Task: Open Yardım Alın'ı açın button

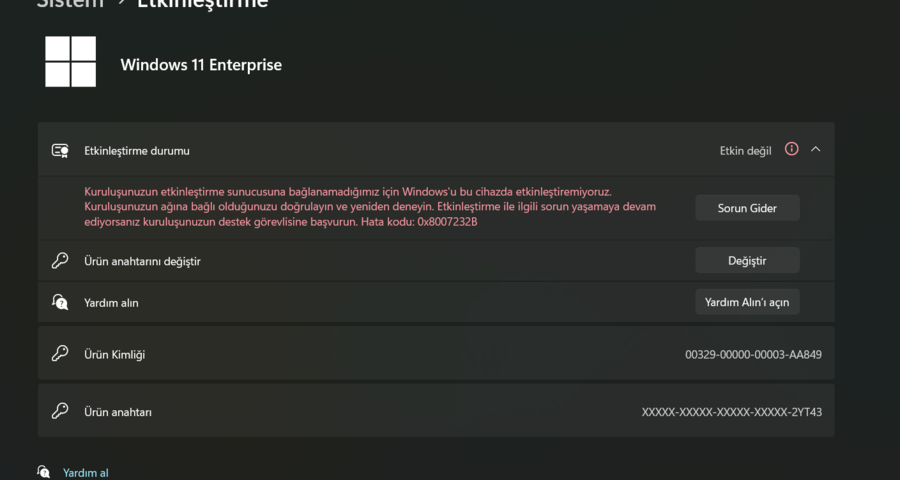Action: click(747, 302)
